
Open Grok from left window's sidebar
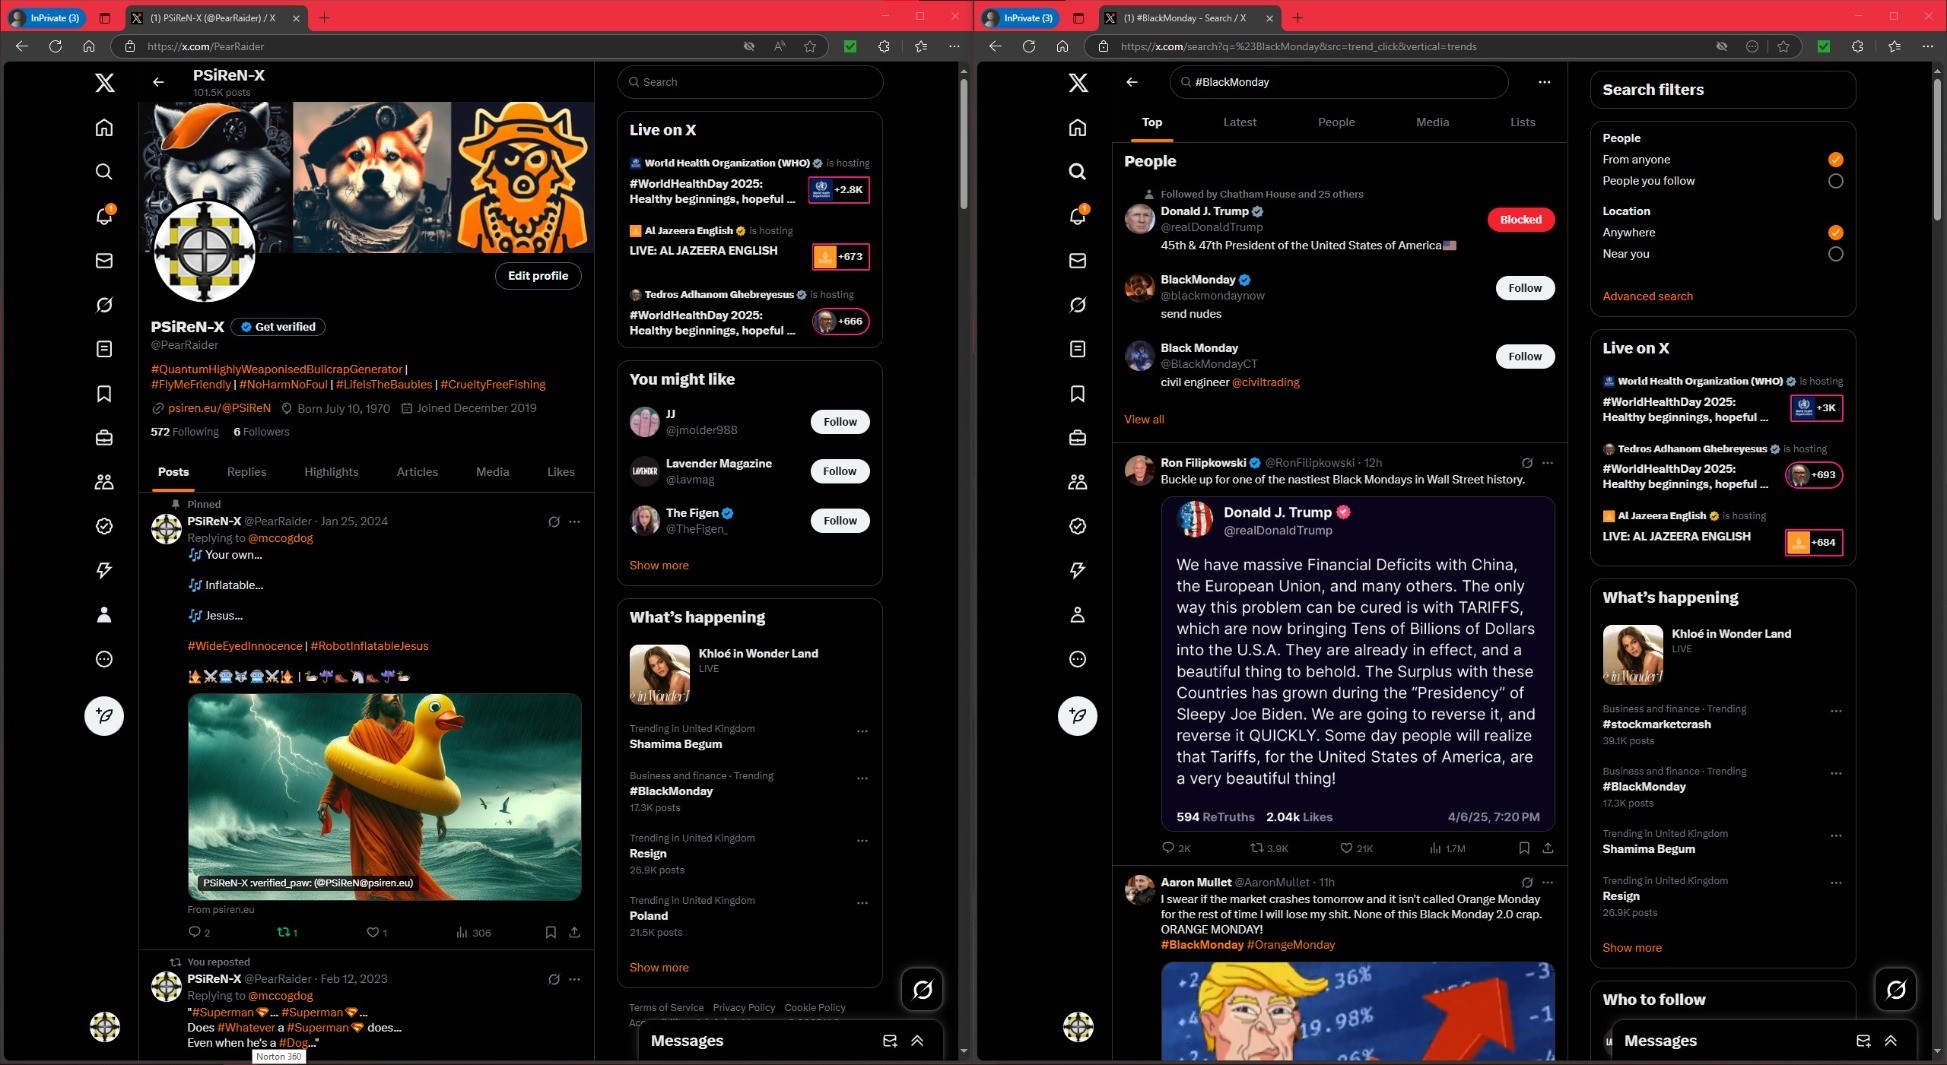tap(104, 304)
